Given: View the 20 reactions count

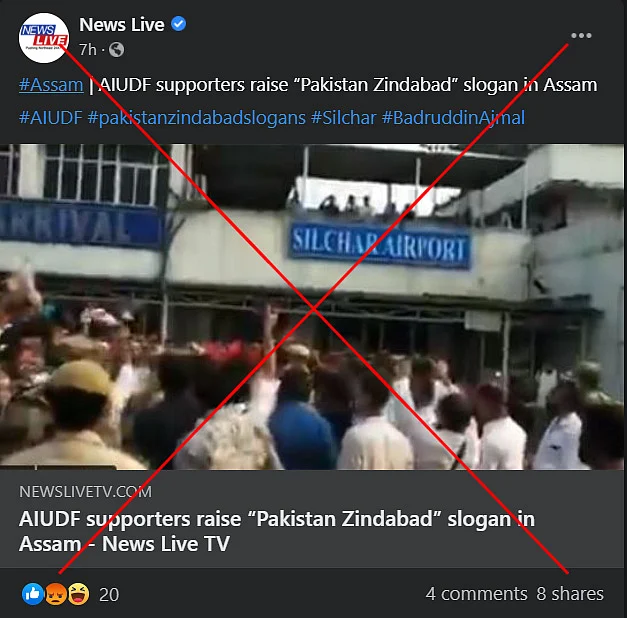Looking at the screenshot, I should [109, 594].
